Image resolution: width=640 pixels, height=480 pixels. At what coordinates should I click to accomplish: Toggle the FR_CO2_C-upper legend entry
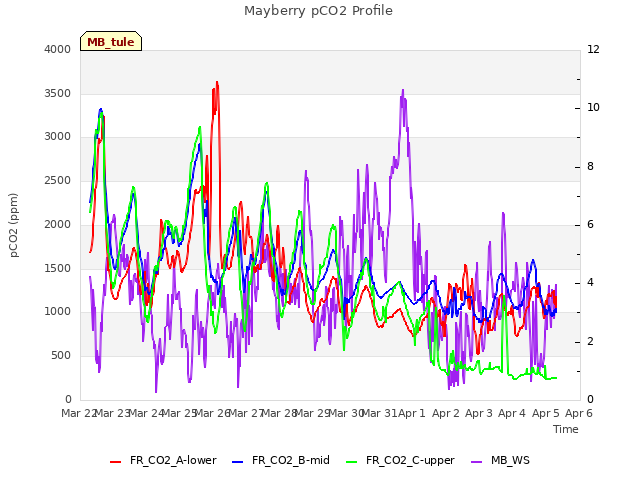(x=400, y=460)
